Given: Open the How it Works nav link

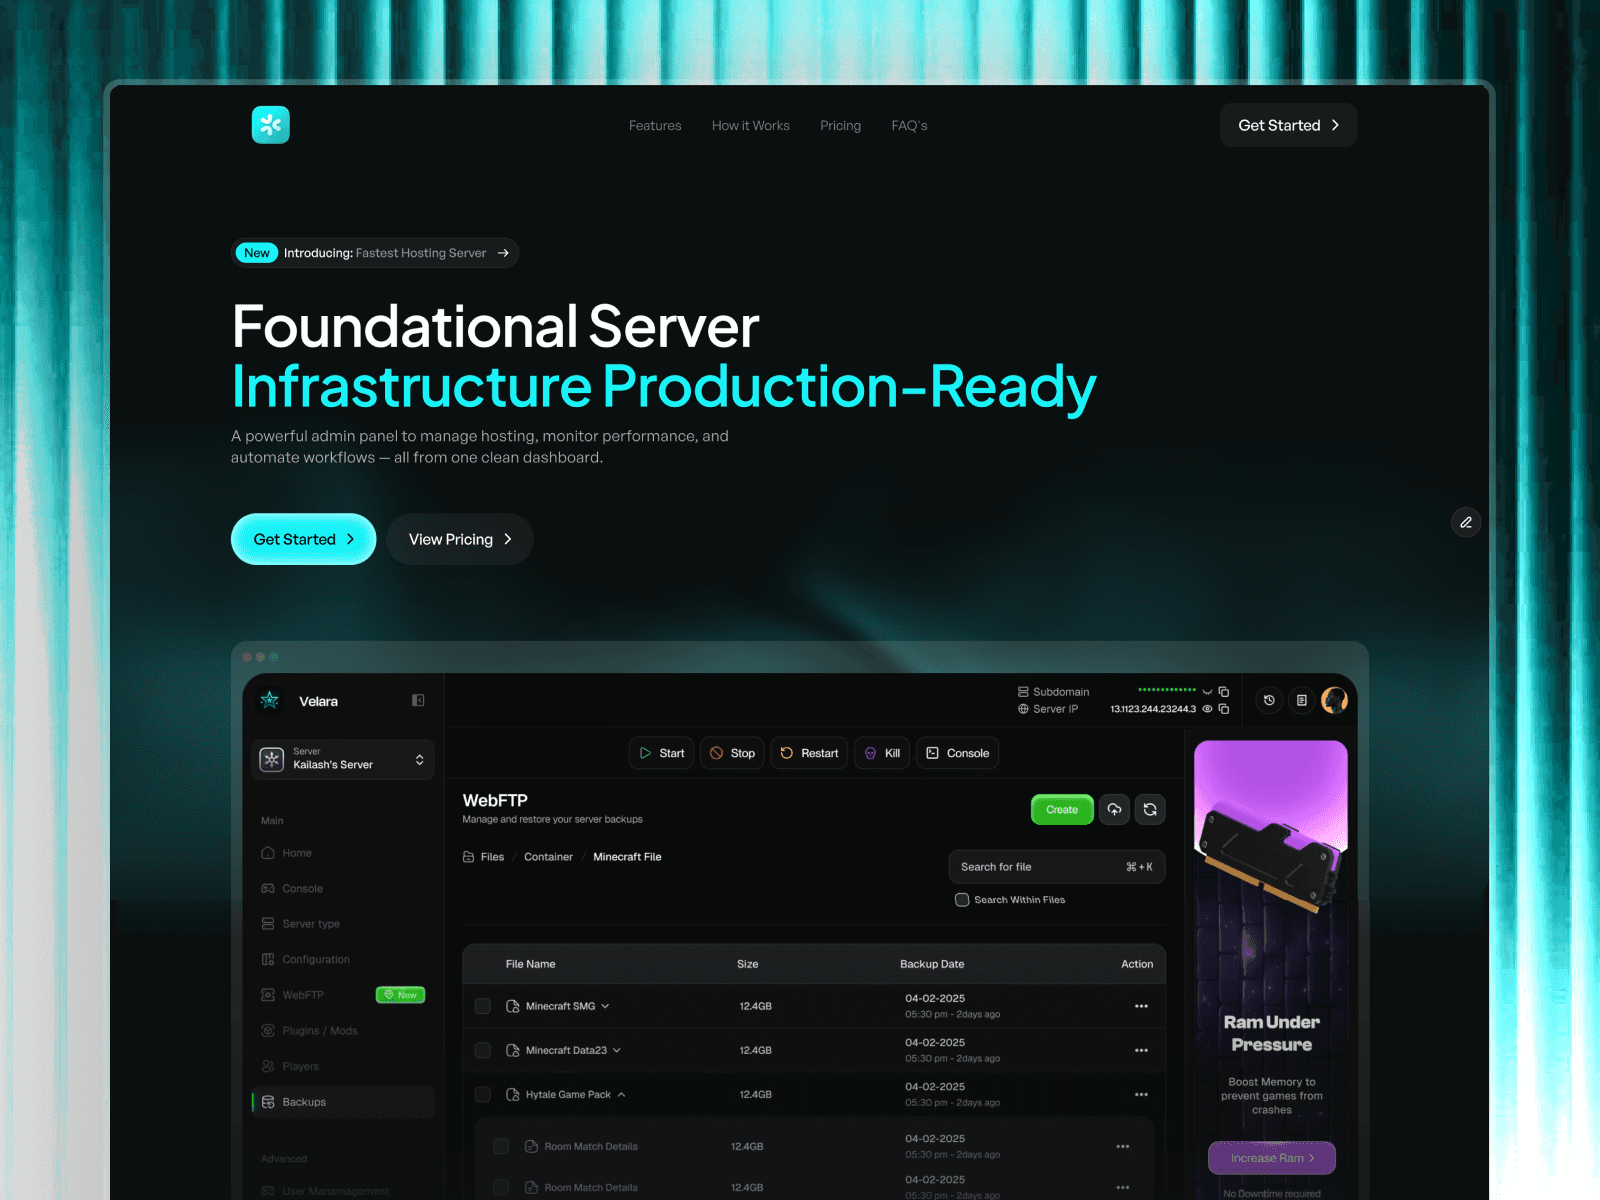Looking at the screenshot, I should click(x=751, y=126).
